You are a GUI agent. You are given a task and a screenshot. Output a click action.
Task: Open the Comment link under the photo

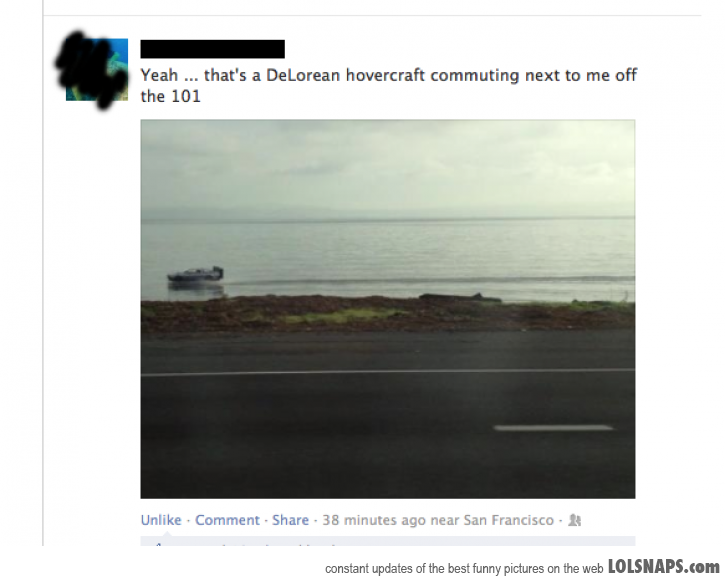pyautogui.click(x=227, y=520)
